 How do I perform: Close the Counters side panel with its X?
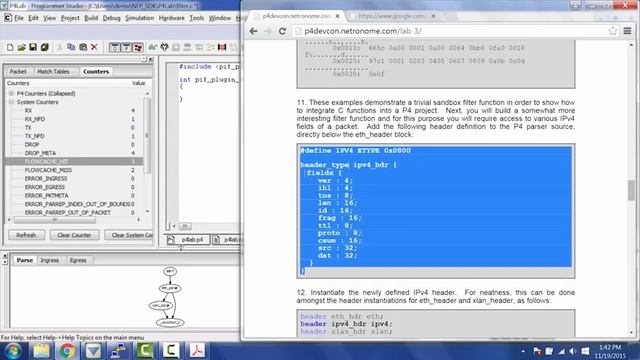click(x=150, y=60)
